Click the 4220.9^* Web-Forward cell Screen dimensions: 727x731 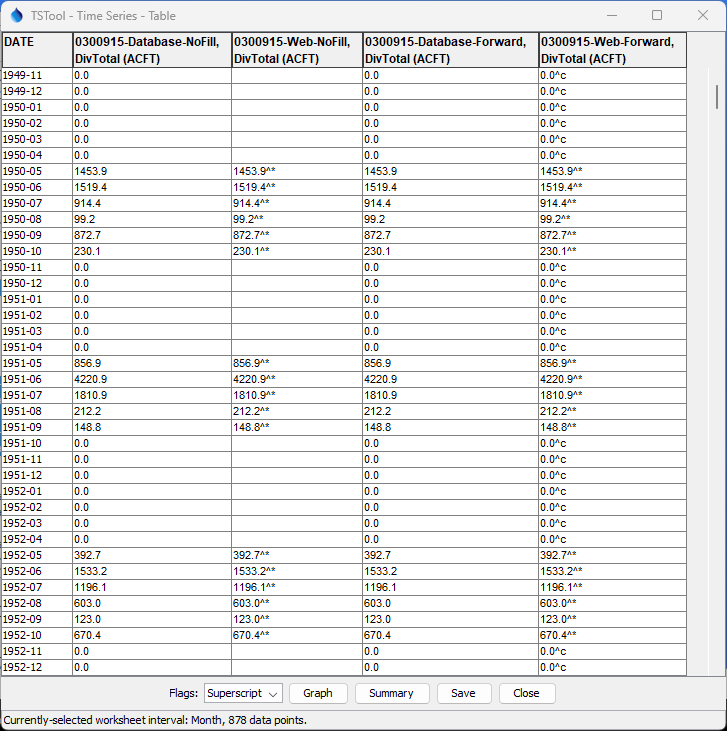612,379
